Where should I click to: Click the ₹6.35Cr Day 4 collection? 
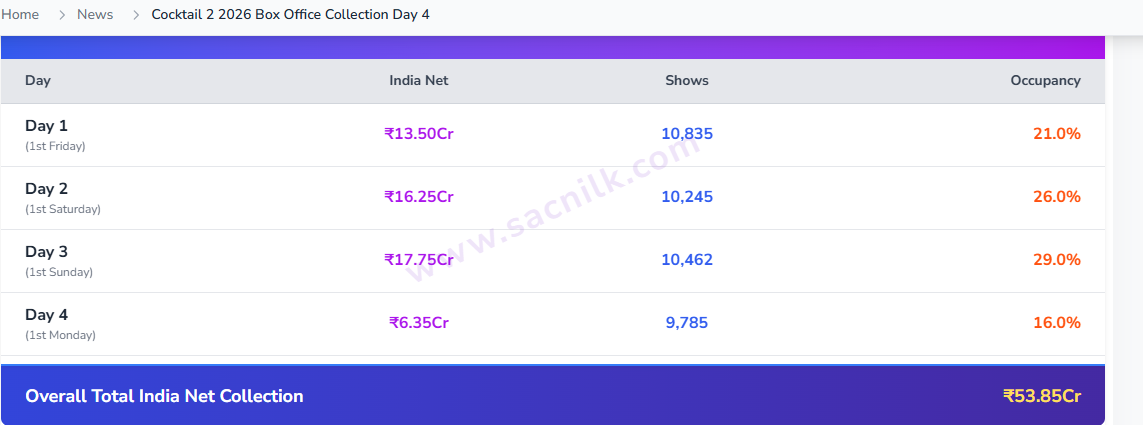click(x=419, y=322)
